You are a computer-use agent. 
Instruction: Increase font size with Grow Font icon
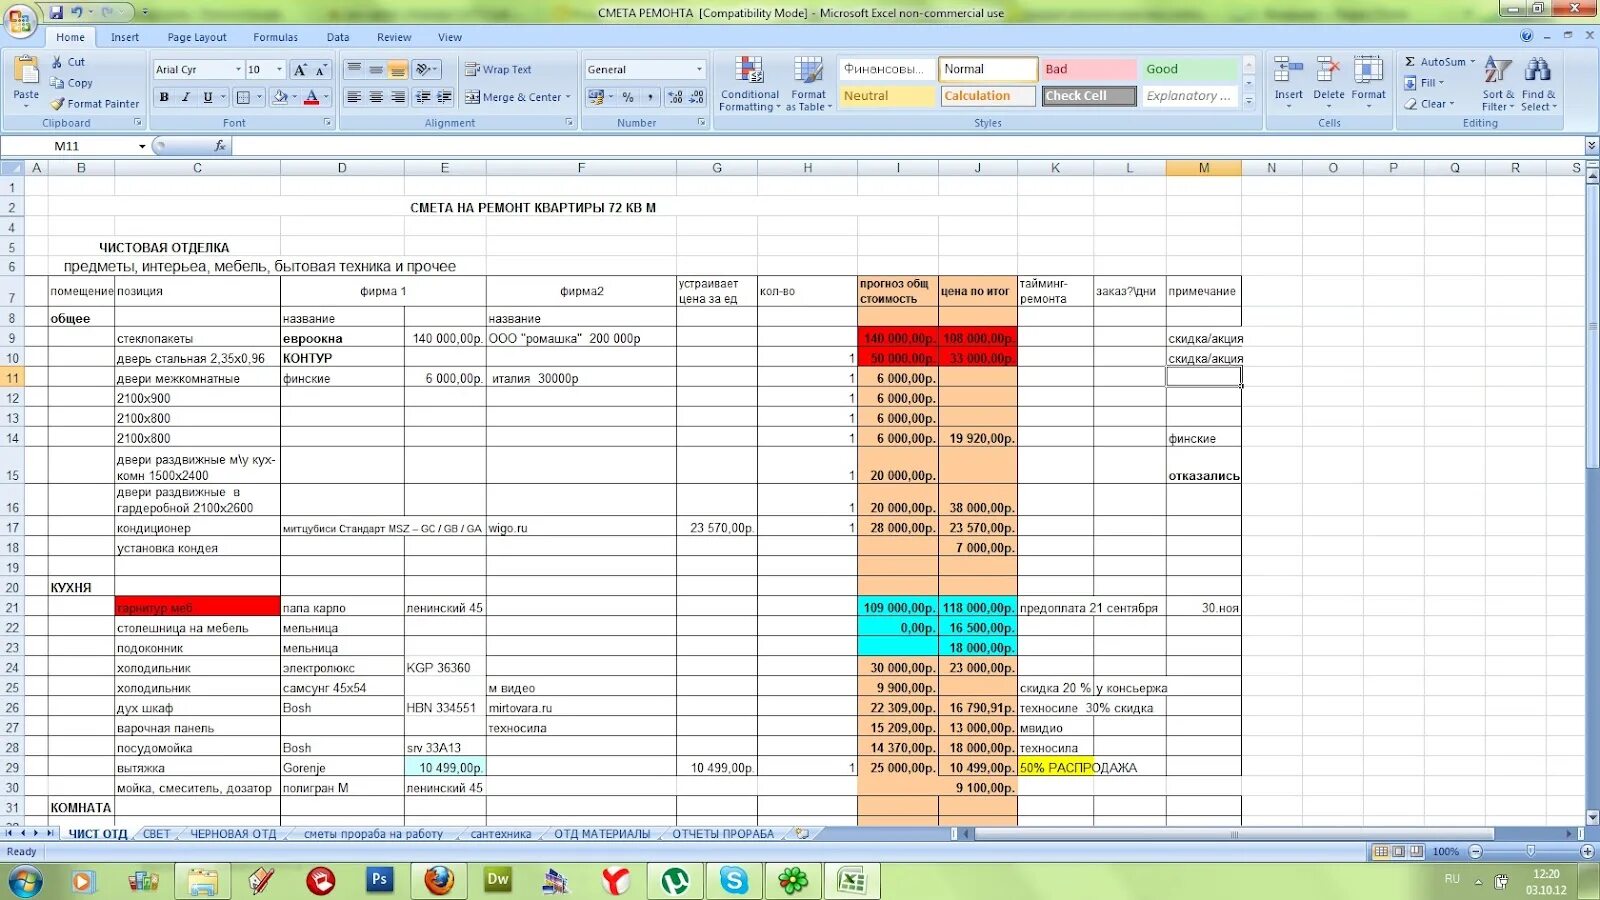tap(299, 70)
